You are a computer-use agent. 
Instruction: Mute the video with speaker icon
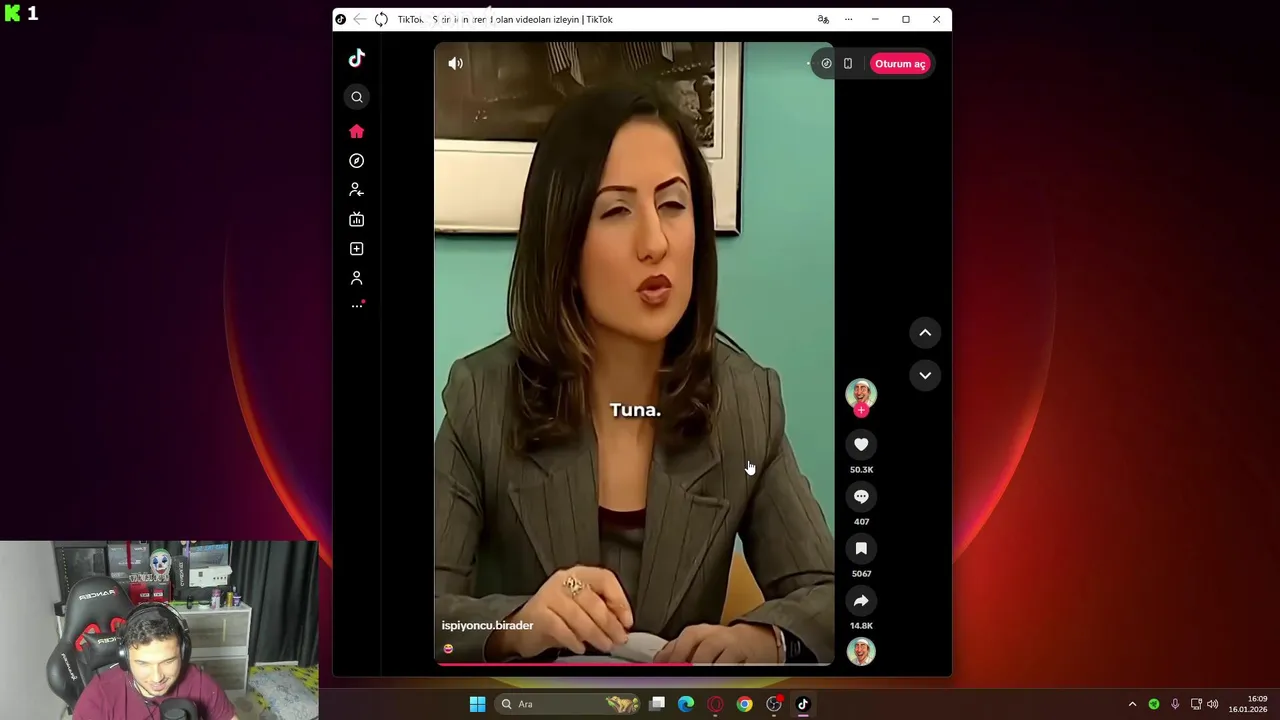point(455,63)
